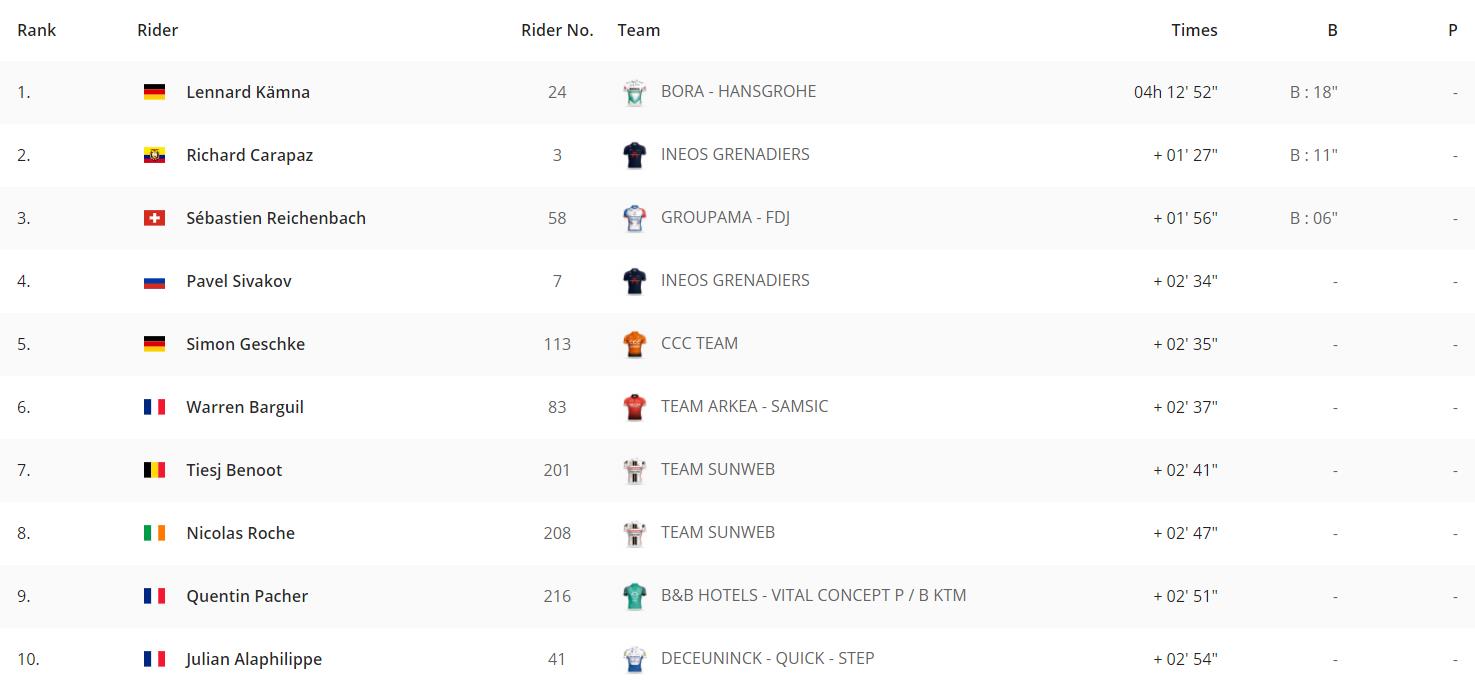Open INEOS GRENADIERS team for Richard Carapaz
Screen dimensions: 1475x700
click(735, 154)
